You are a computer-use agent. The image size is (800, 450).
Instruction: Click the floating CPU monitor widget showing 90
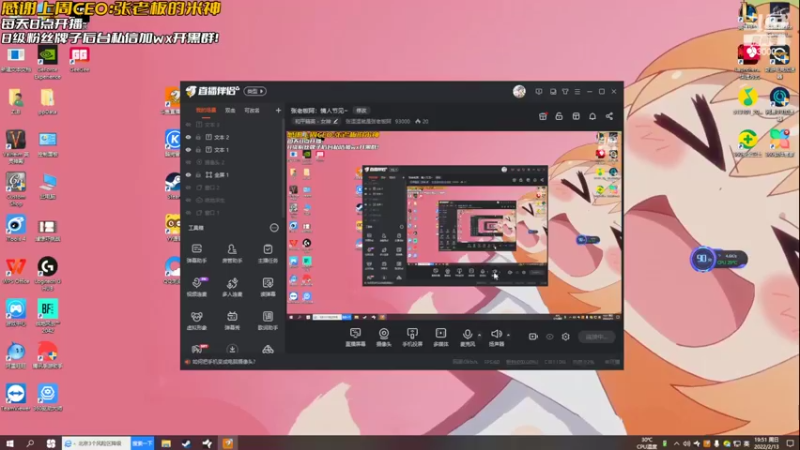[x=719, y=259]
